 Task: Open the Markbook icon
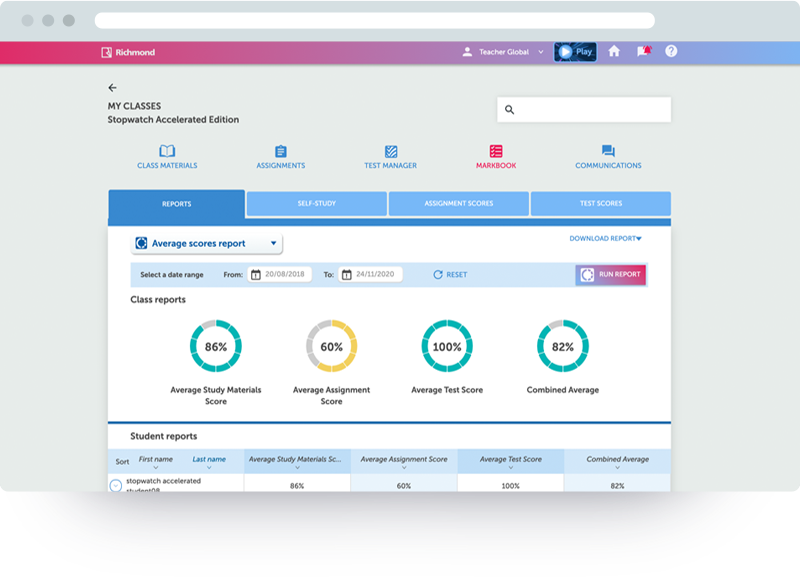coord(496,152)
